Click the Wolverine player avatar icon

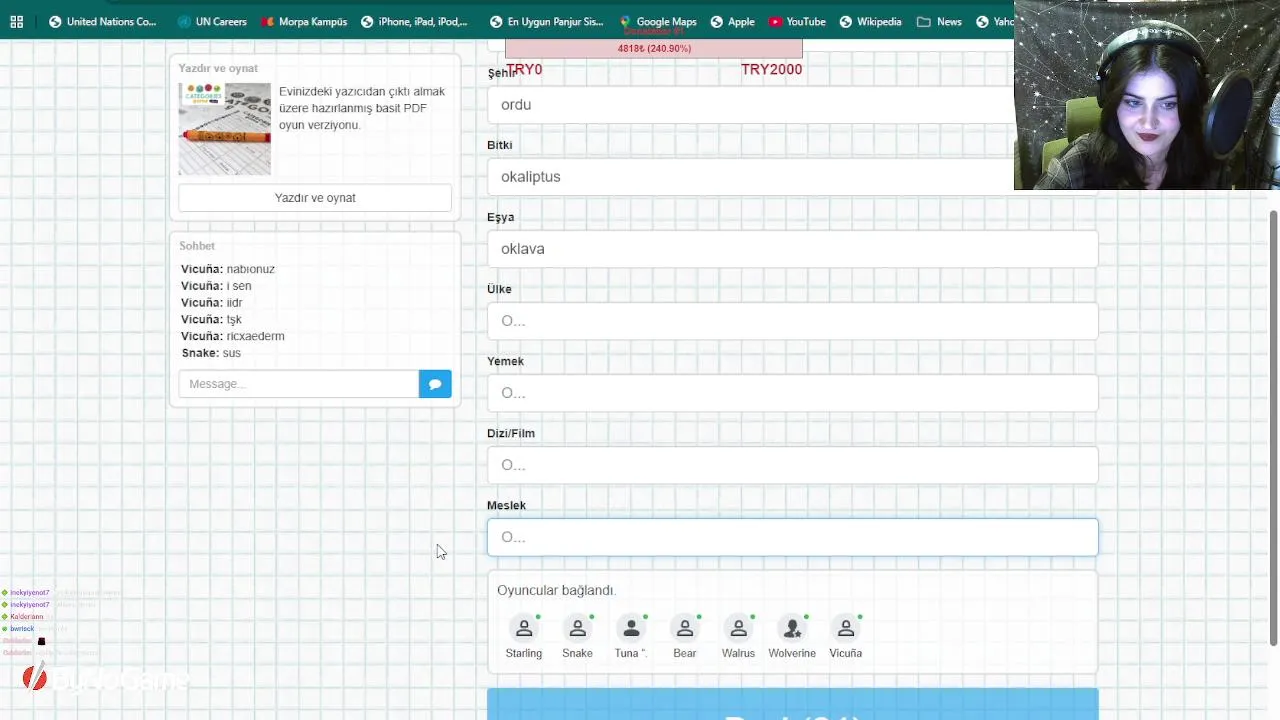click(792, 629)
